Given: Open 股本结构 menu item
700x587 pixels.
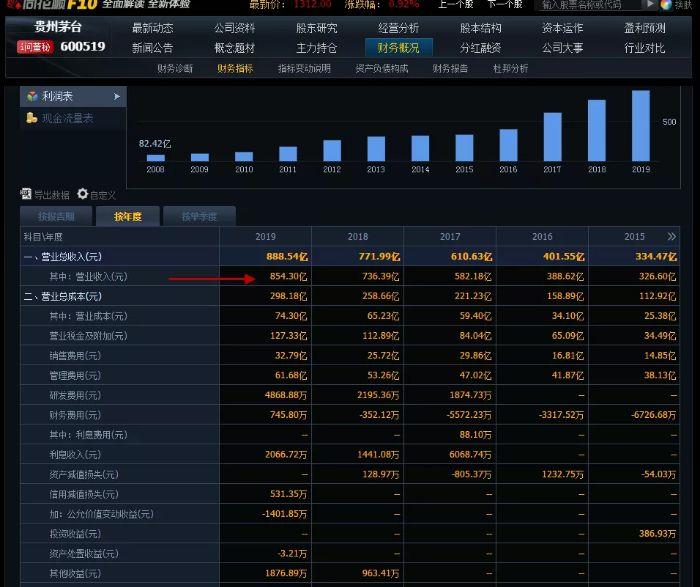Looking at the screenshot, I should pos(480,28).
